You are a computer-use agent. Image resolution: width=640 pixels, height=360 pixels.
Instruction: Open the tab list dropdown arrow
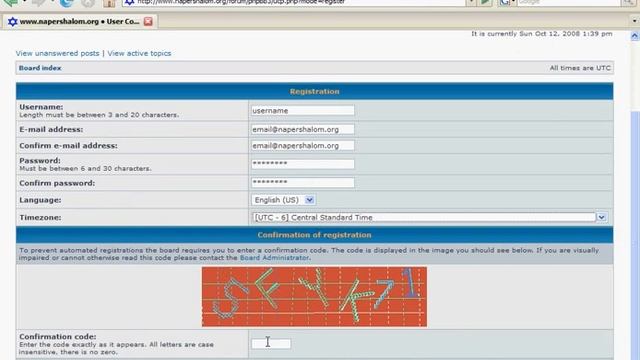[634, 21]
